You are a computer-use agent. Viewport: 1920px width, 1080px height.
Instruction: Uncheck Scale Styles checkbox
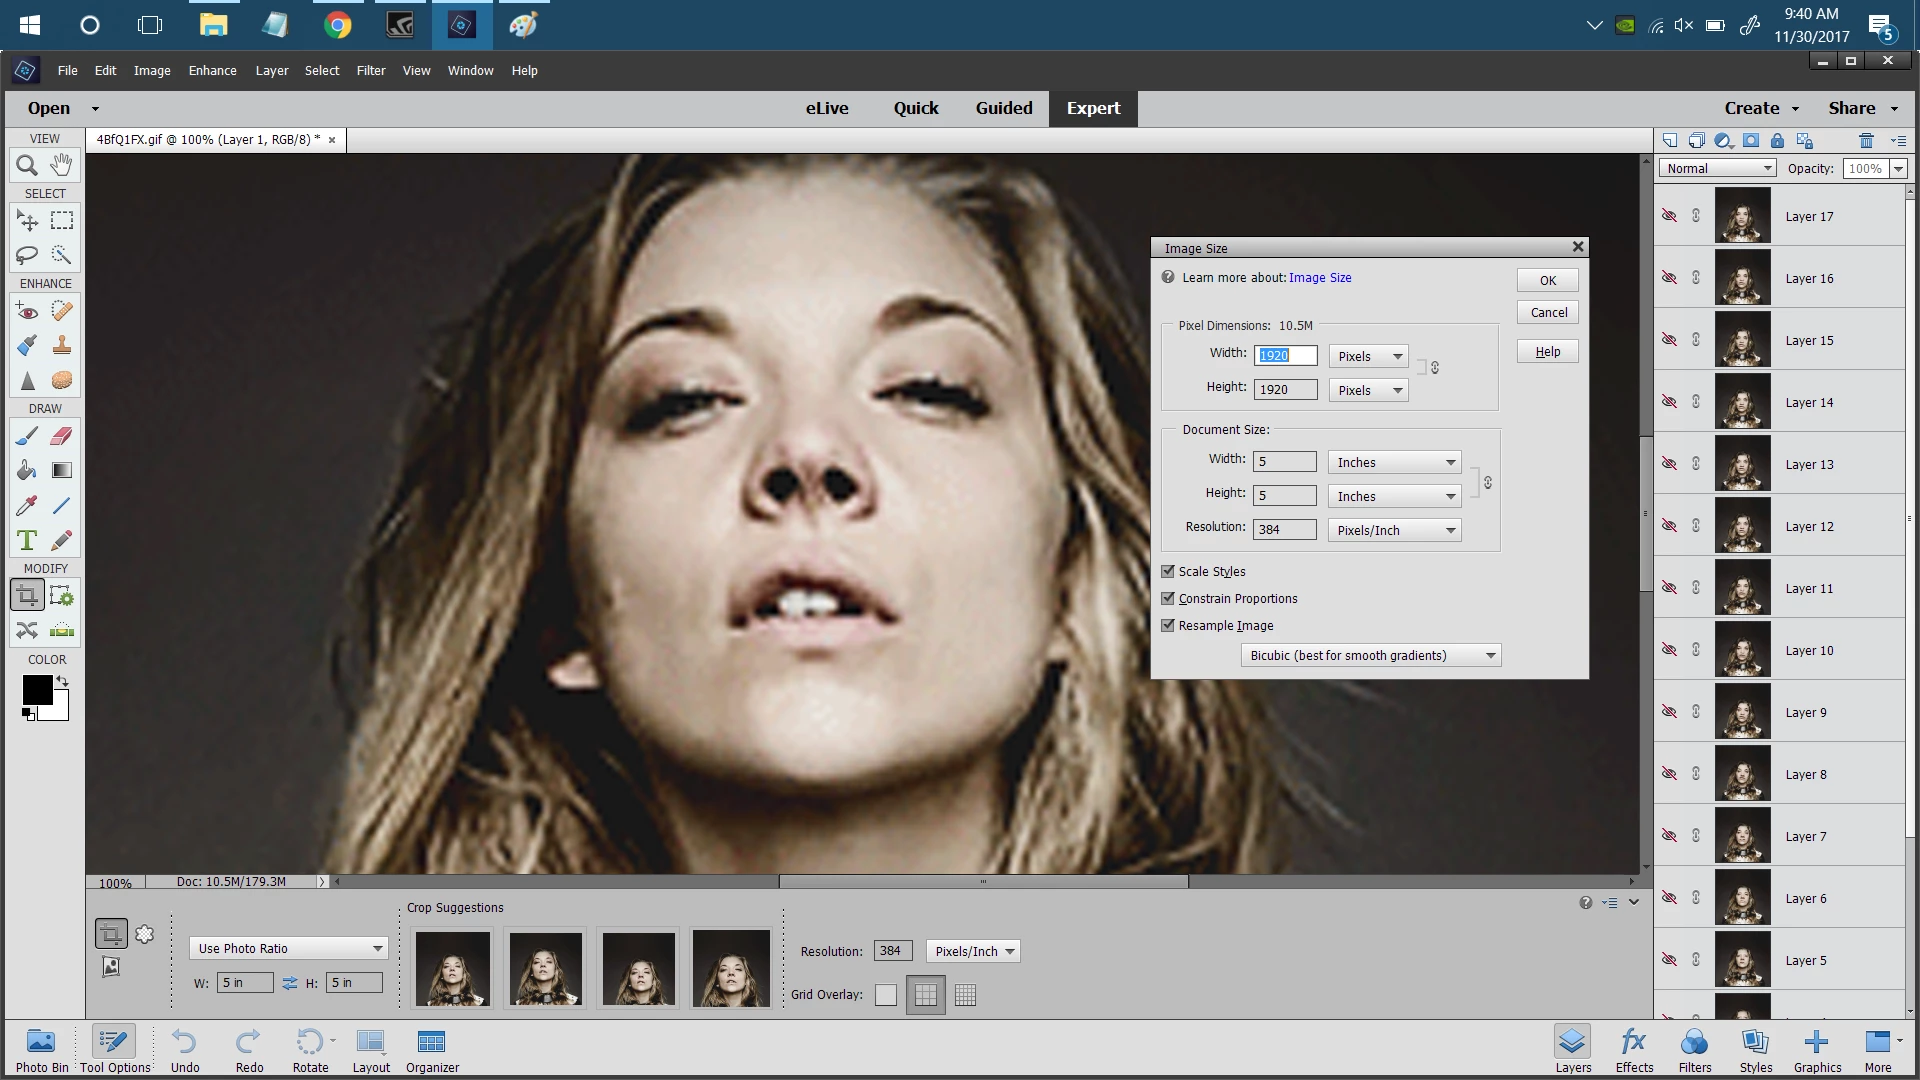(x=1167, y=571)
